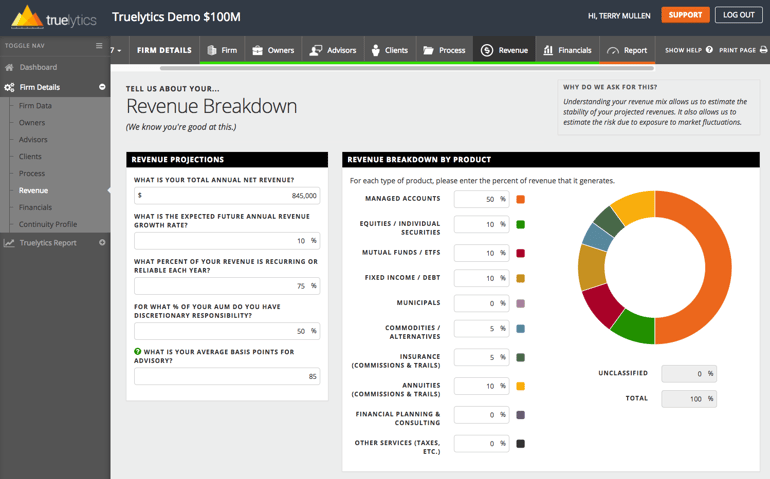This screenshot has height=479, width=770.
Task: Click the Managed Accounts percent field
Action: click(481, 199)
